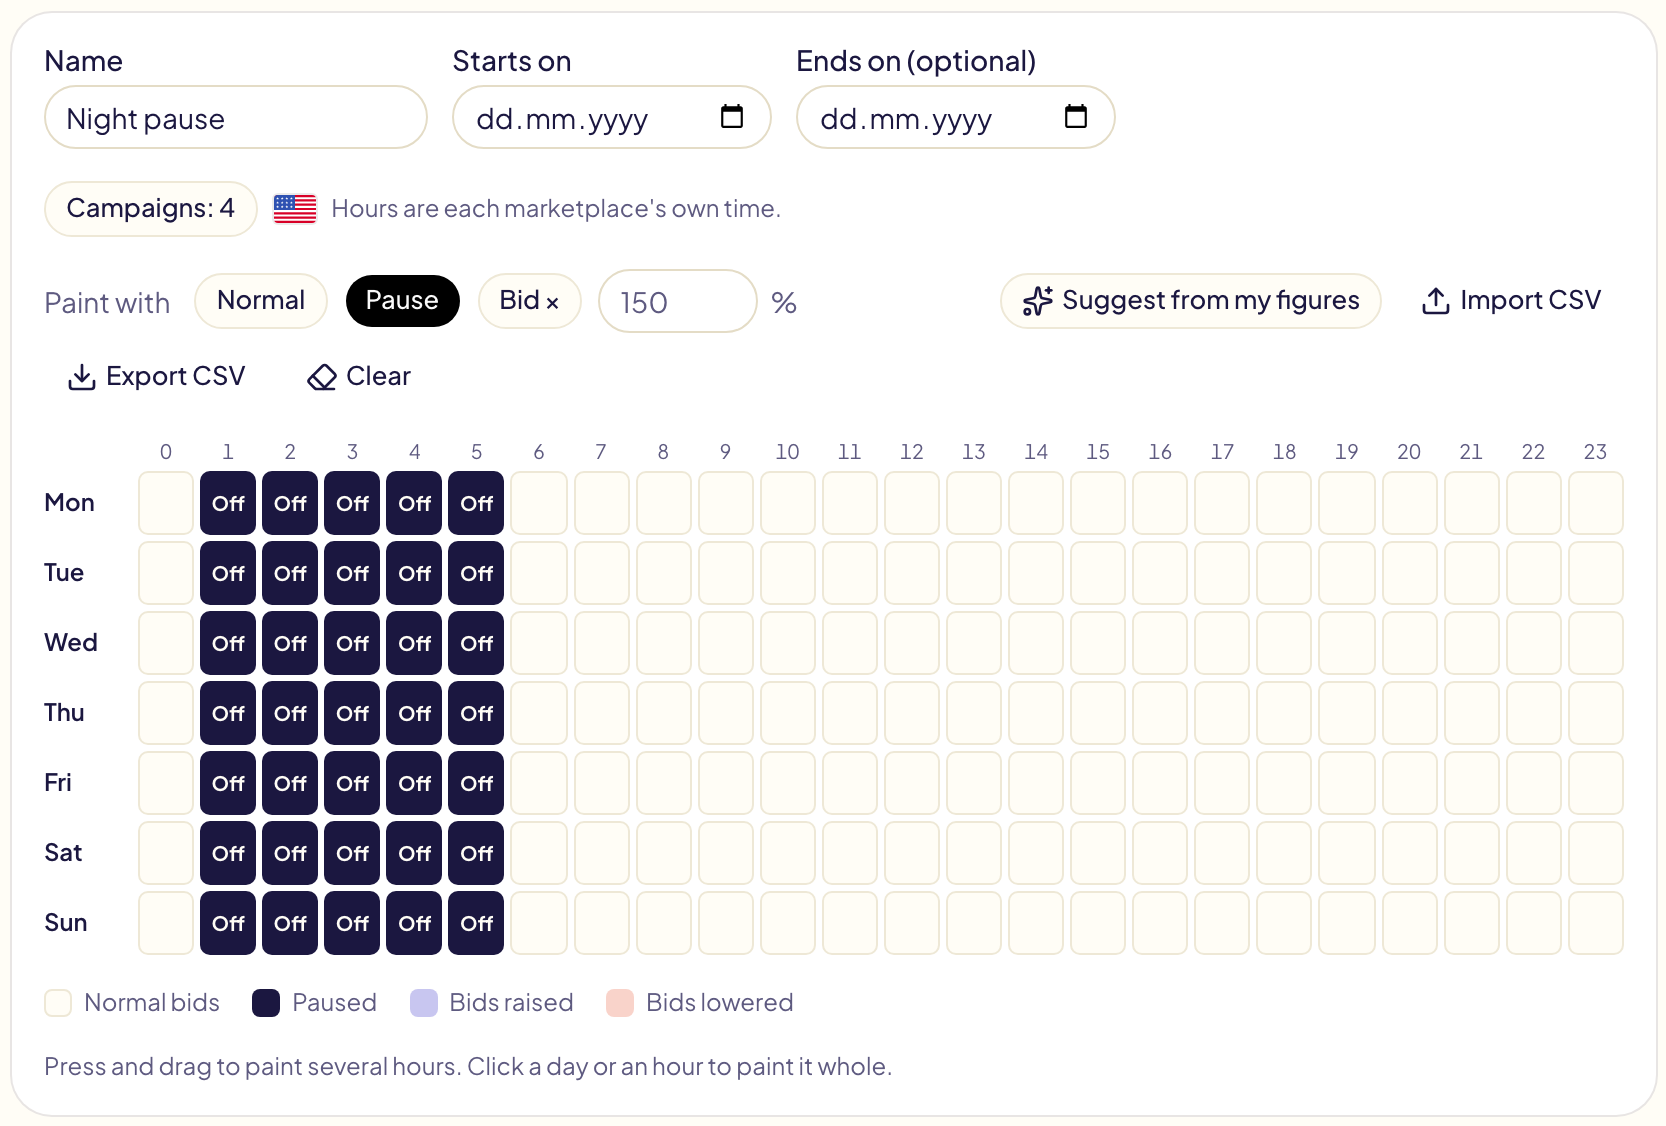1666x1126 pixels.
Task: Toggle Sunday hour 5 Off cell
Action: [477, 923]
